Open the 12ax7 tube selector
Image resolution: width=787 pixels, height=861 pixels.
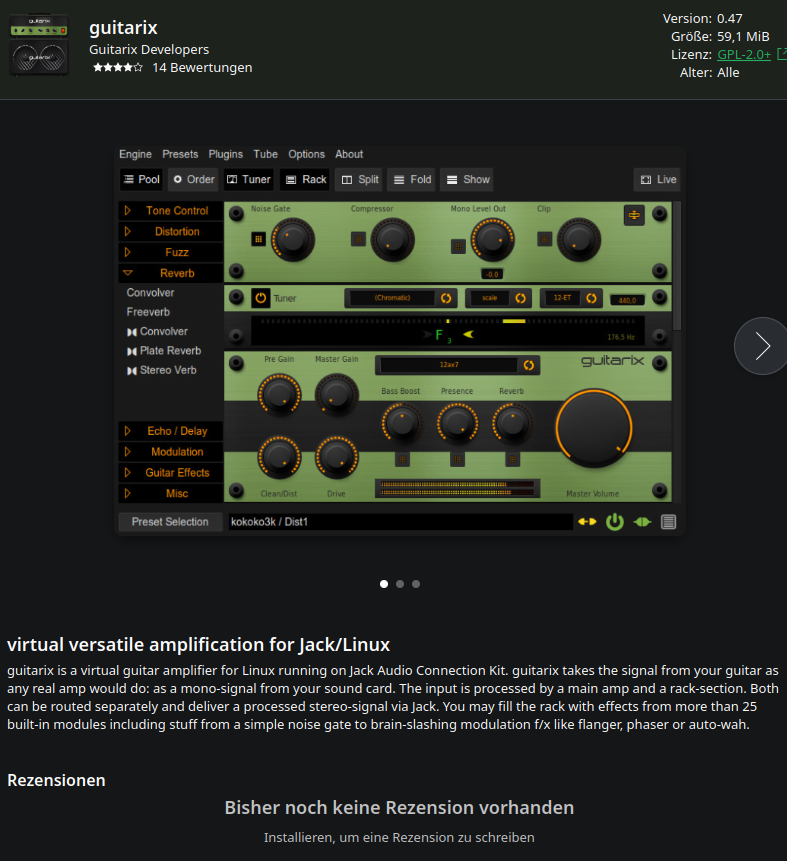(x=457, y=365)
